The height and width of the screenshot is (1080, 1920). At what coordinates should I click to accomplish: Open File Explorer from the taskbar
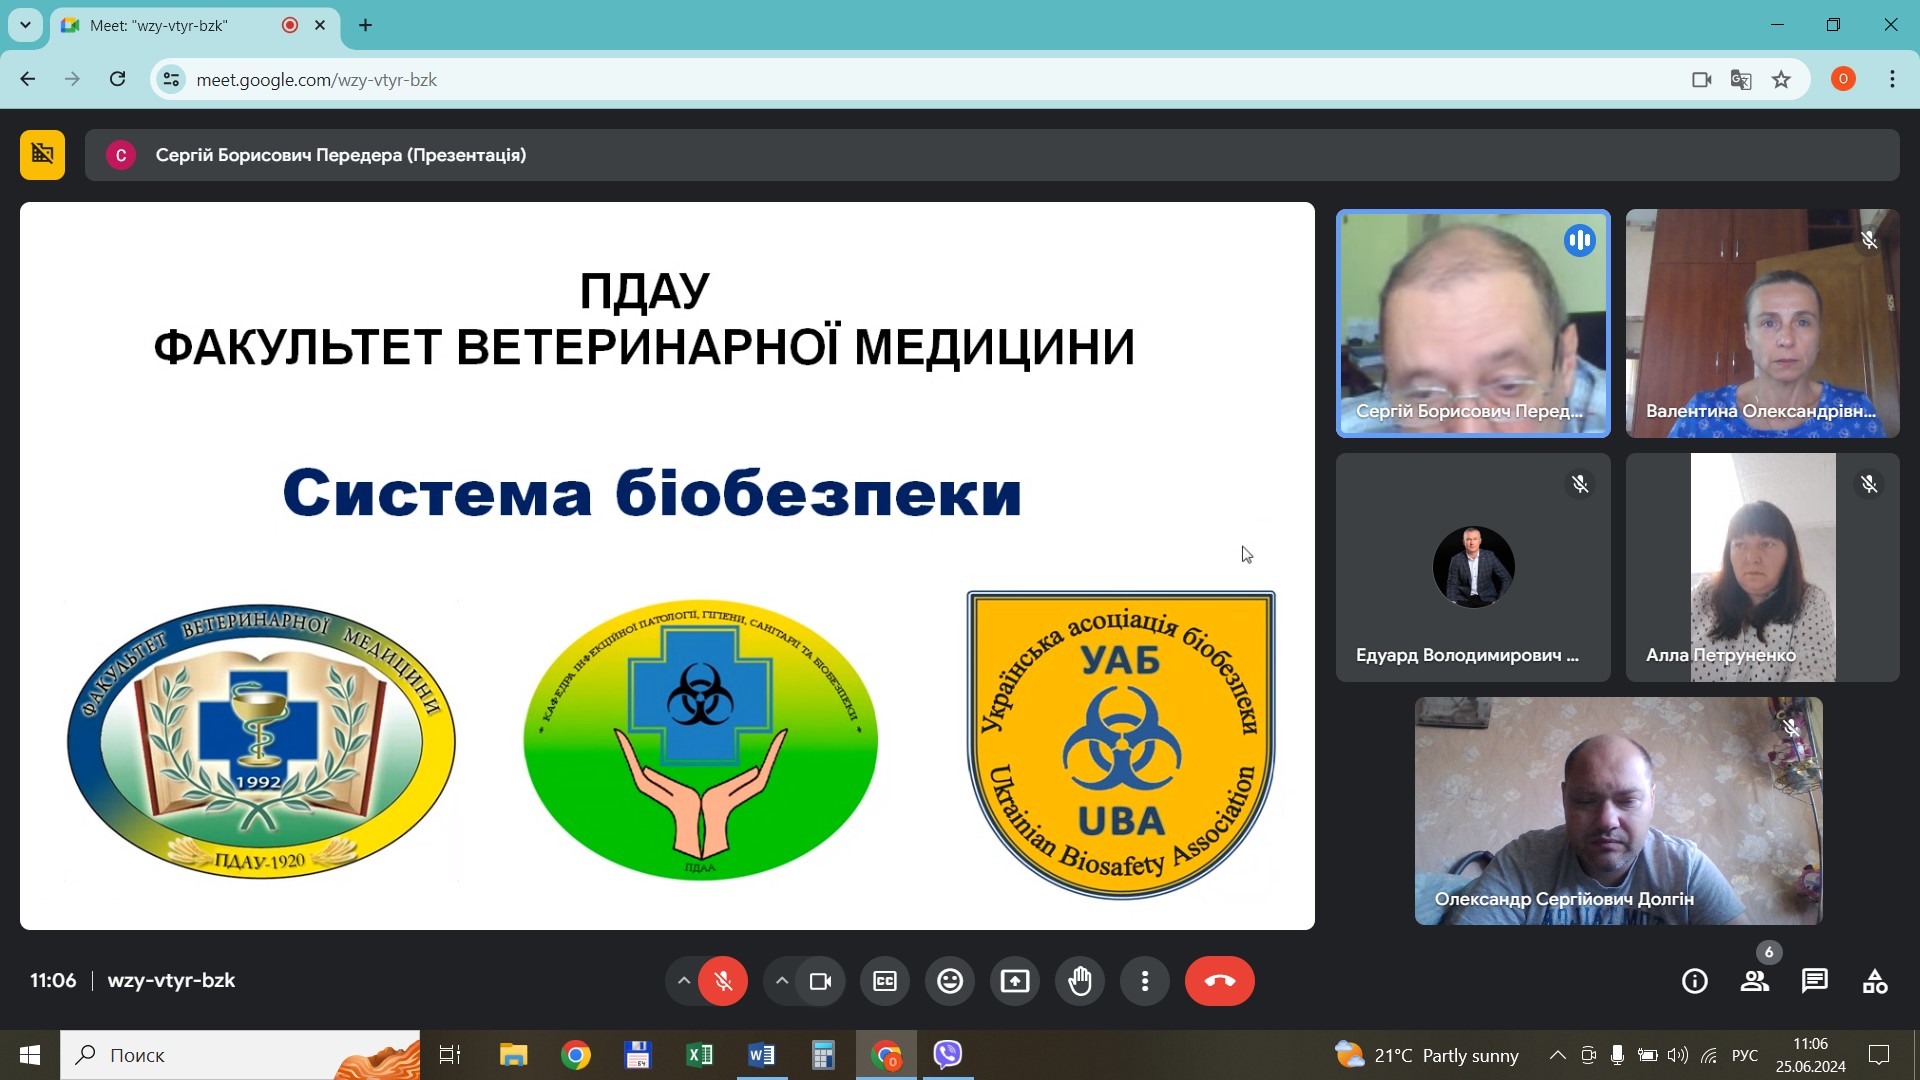pos(513,1055)
